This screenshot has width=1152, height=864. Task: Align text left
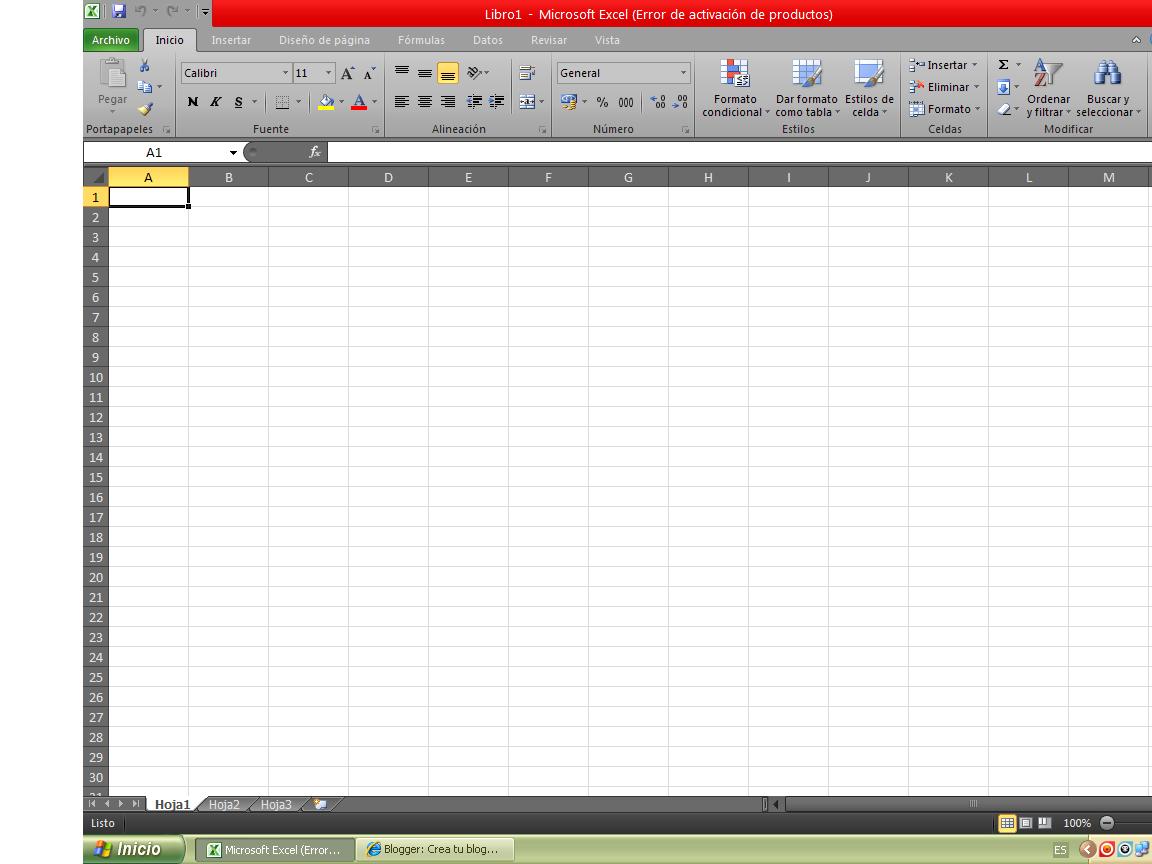pyautogui.click(x=402, y=102)
